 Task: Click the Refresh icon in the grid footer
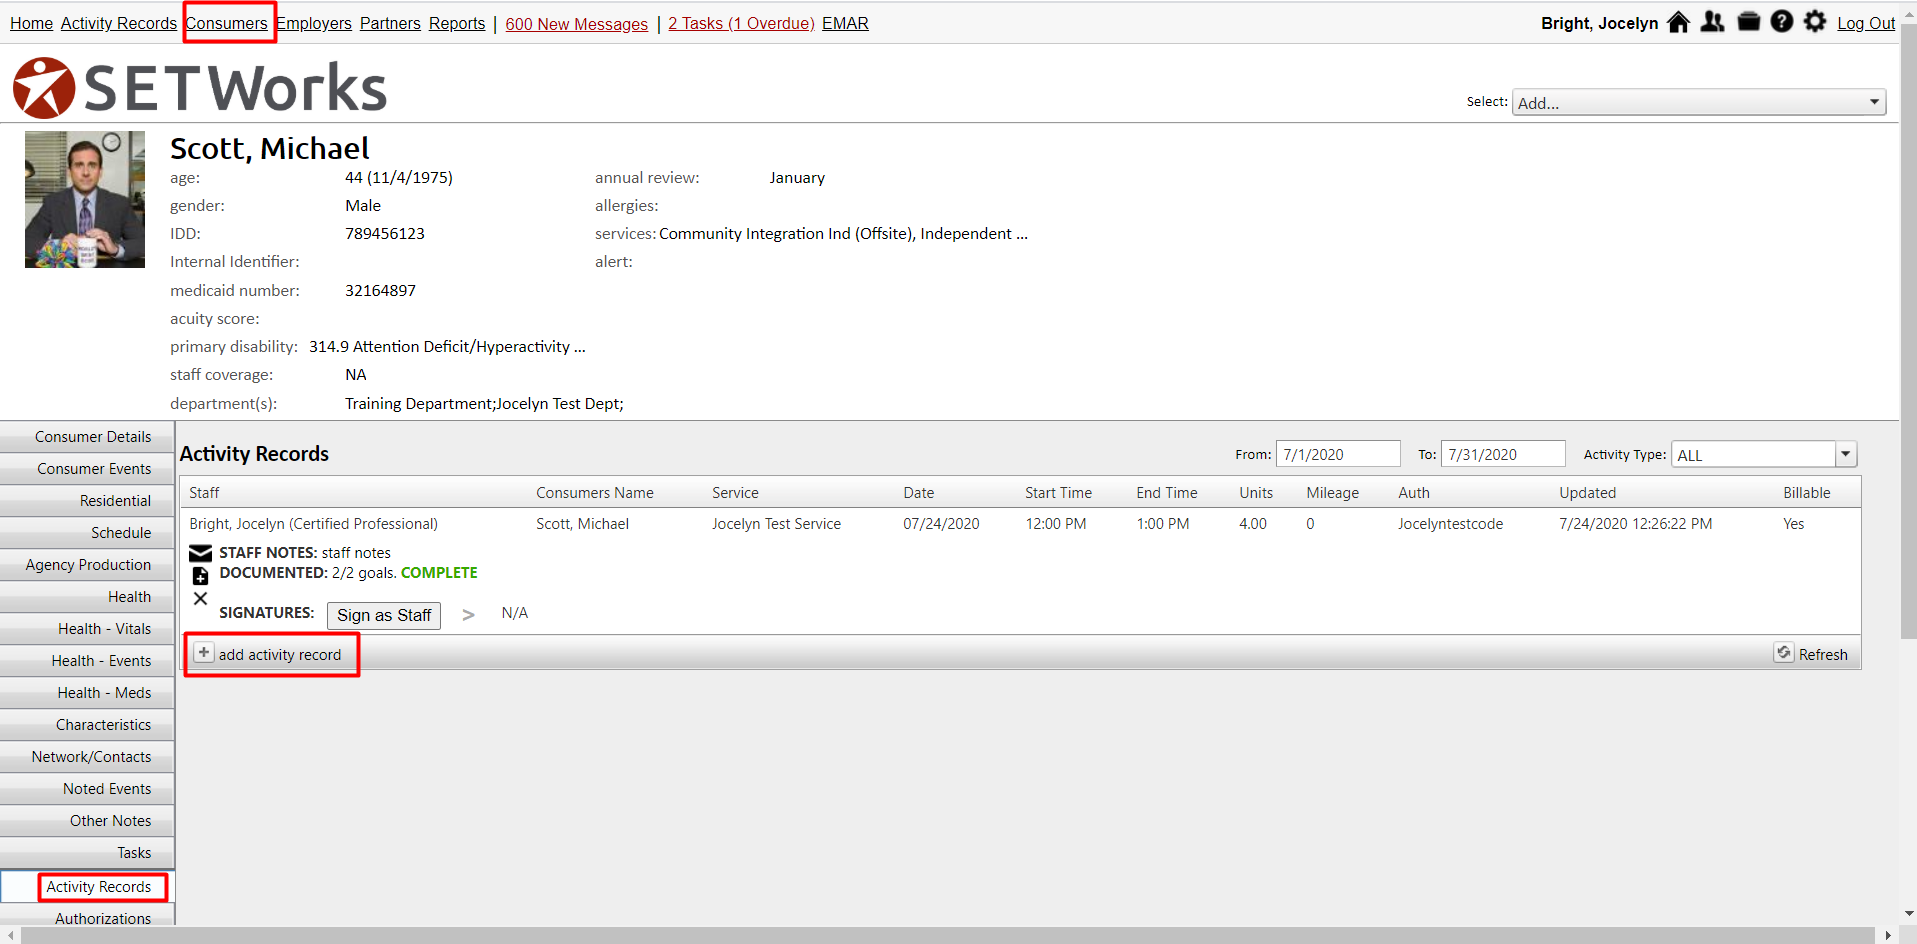click(1784, 653)
